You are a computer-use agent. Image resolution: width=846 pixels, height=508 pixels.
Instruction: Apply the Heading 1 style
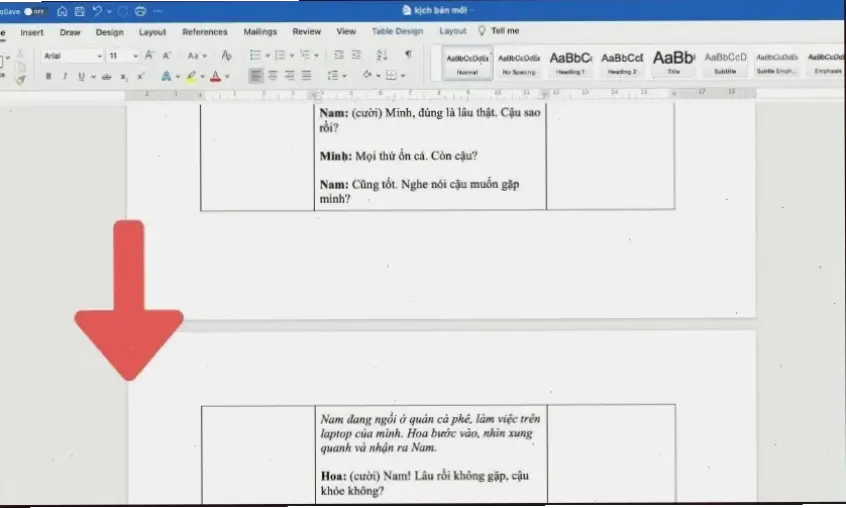(x=571, y=62)
